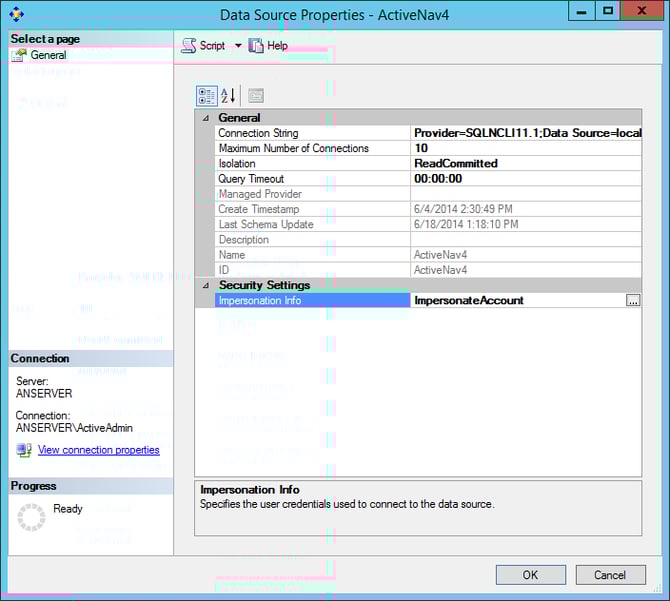Click the 6/18/2014 1:18:10 PM value
The image size is (670, 601).
466,224
